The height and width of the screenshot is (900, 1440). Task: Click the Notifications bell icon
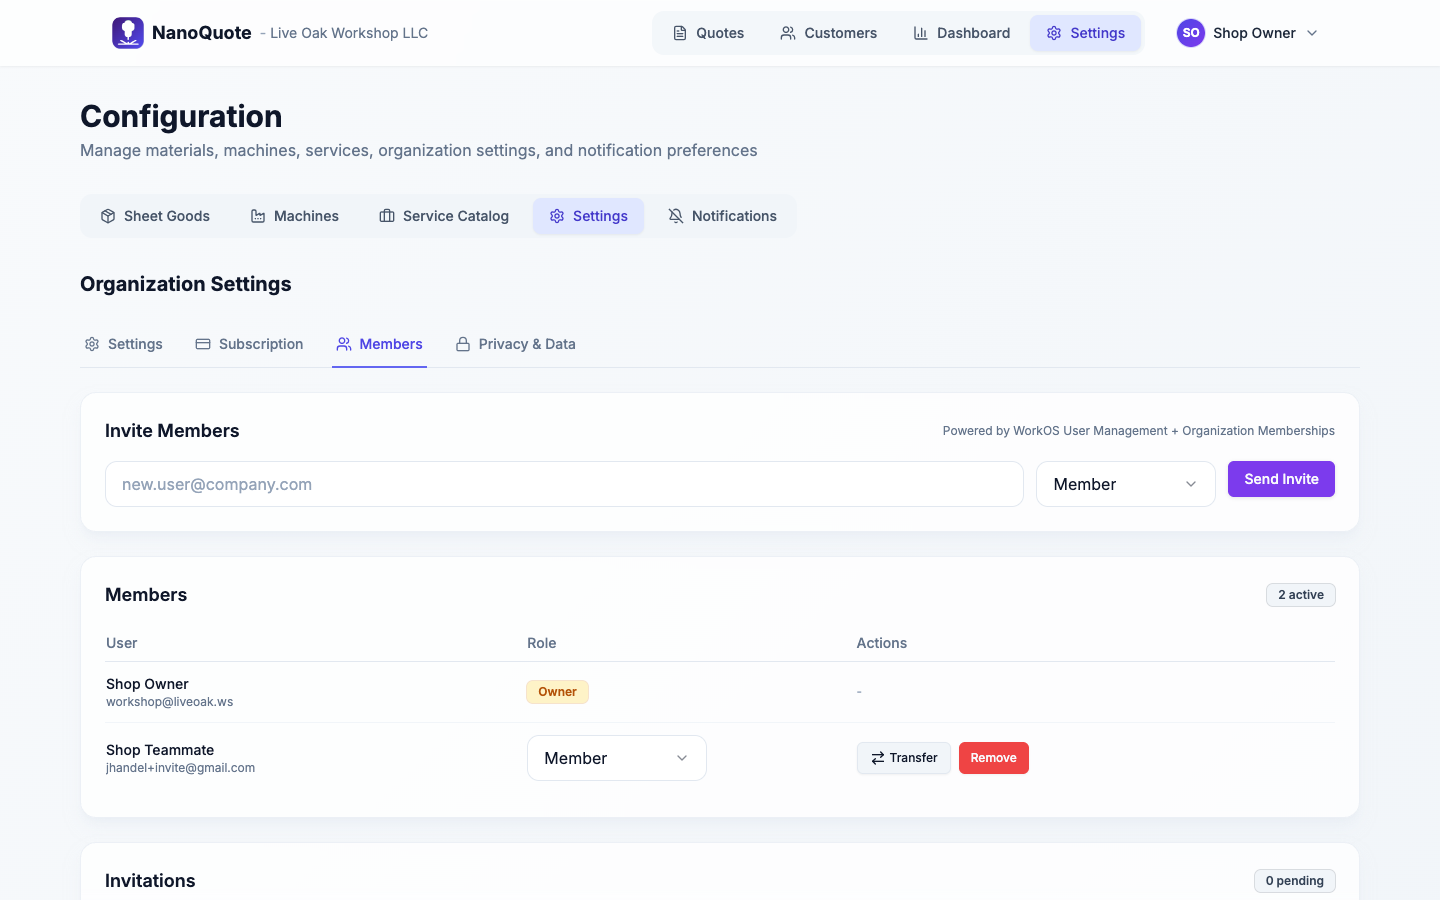pyautogui.click(x=676, y=216)
